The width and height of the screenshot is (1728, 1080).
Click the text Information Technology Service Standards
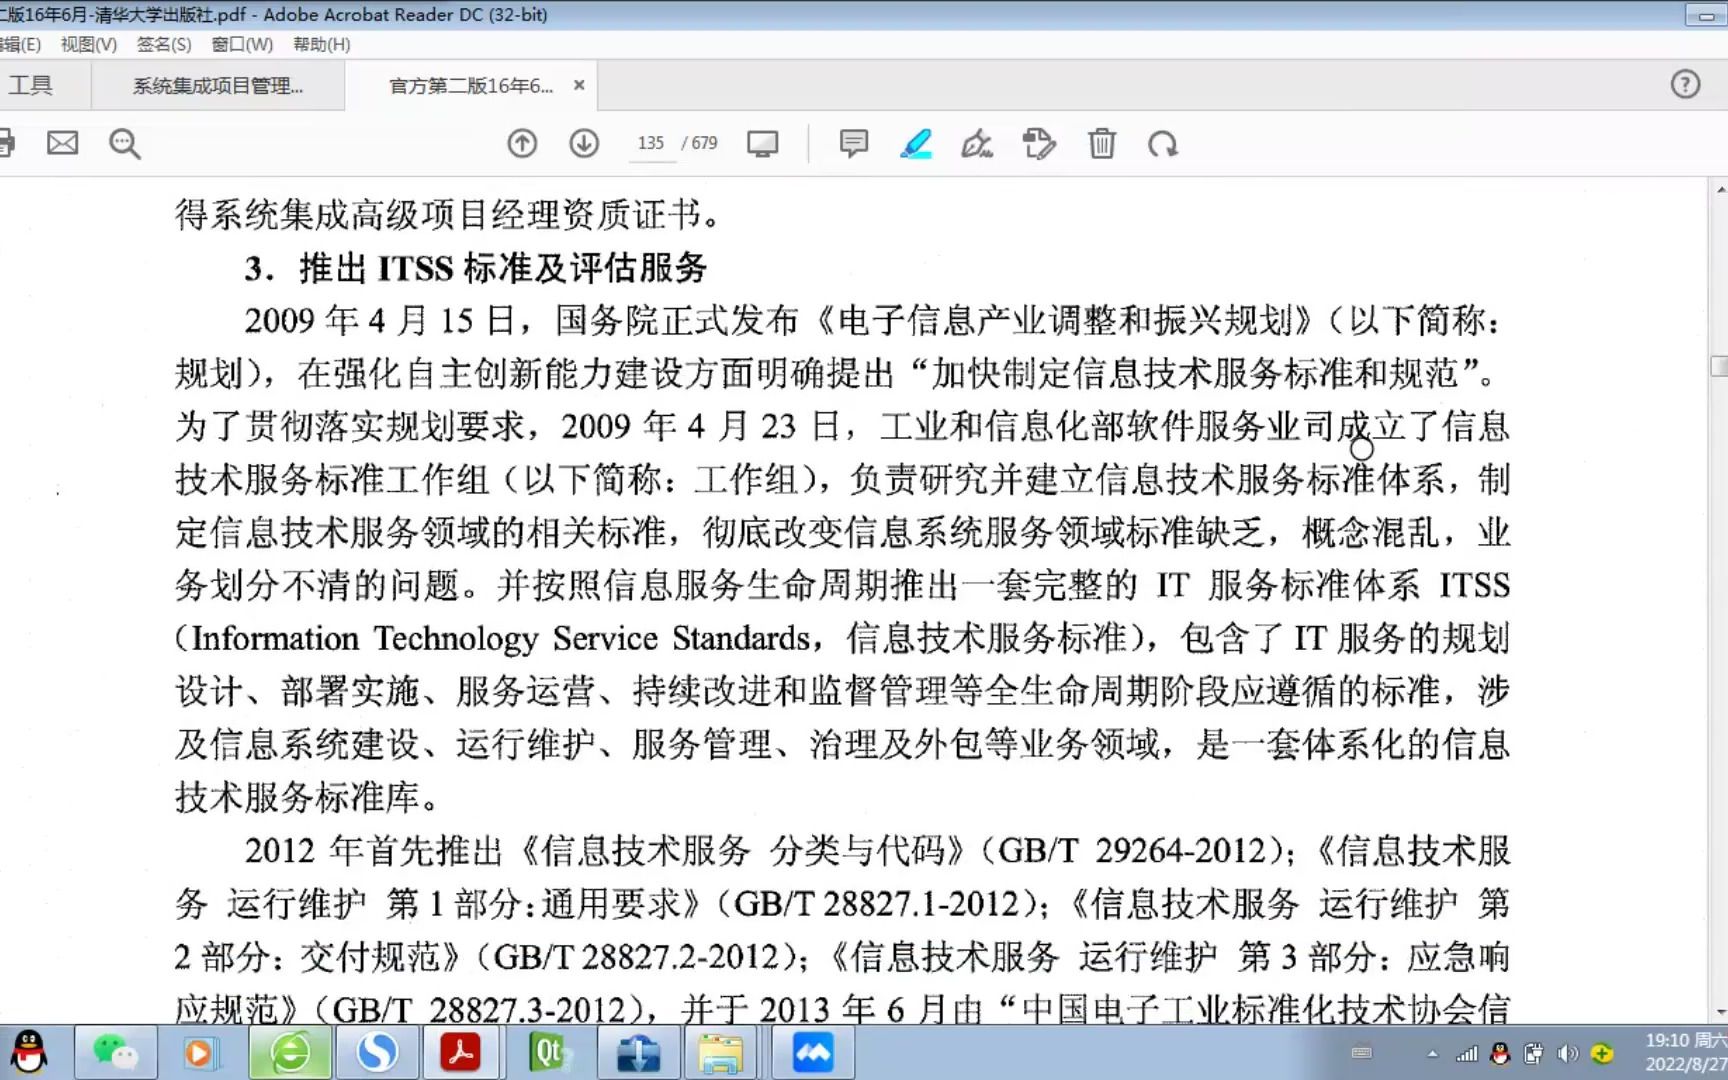[x=500, y=639]
